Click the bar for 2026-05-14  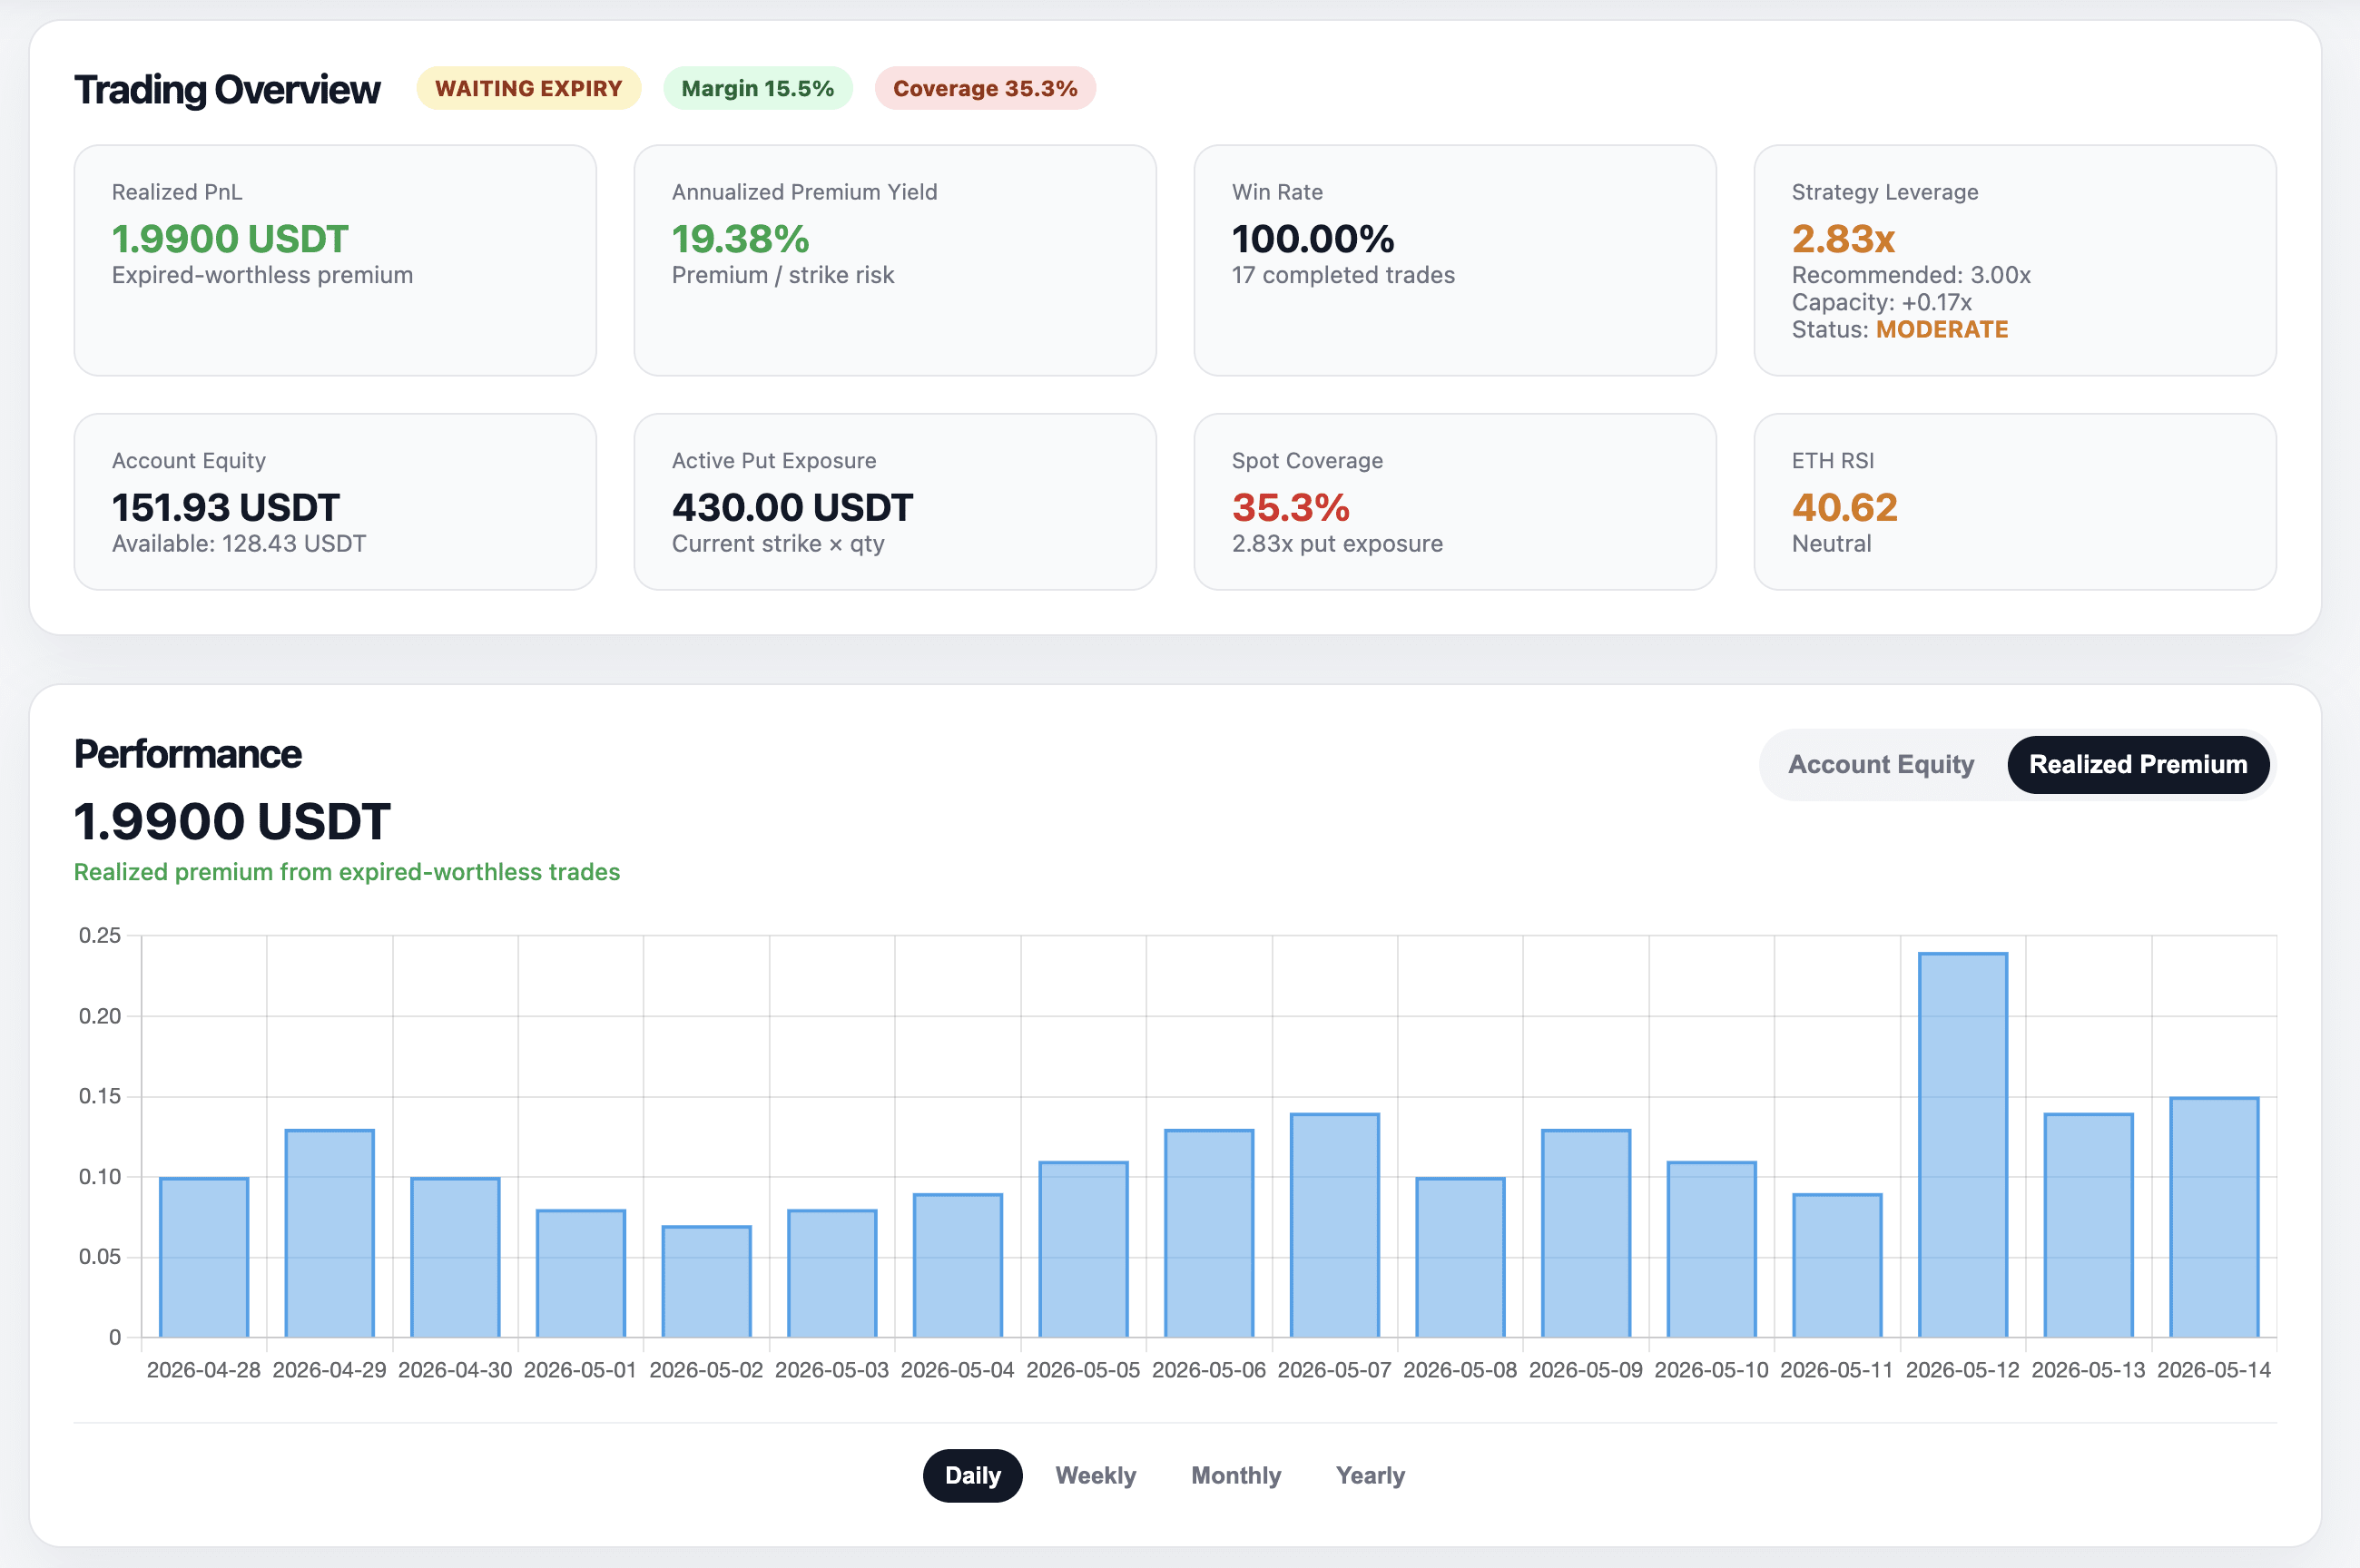[2213, 1217]
